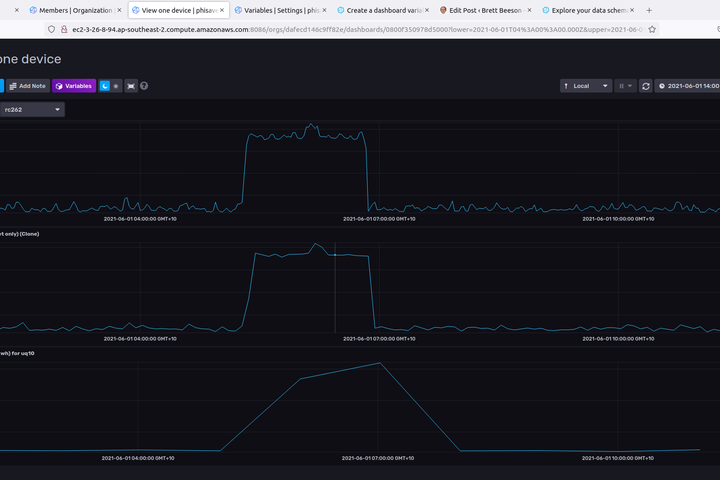The width and height of the screenshot is (720, 480).
Task: Close the Members | Organization tab
Action: (x=119, y=10)
